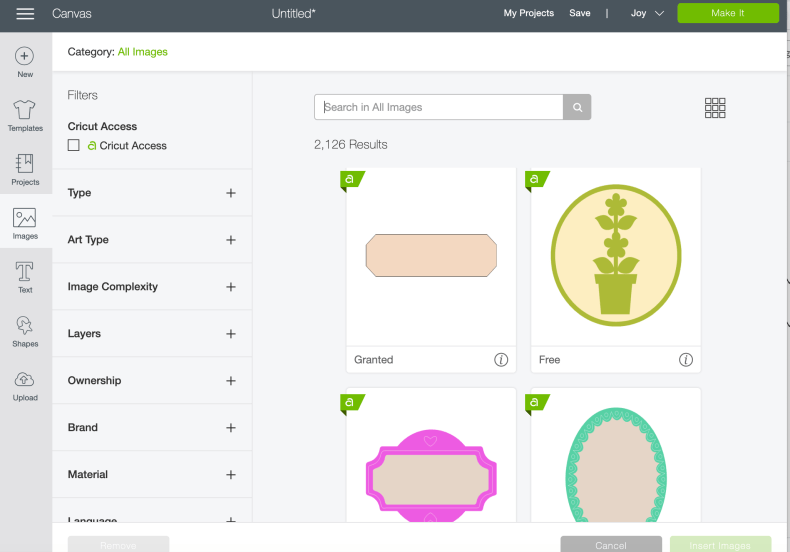The width and height of the screenshot is (790, 552).
Task: Open the Joy machine dropdown
Action: click(647, 14)
